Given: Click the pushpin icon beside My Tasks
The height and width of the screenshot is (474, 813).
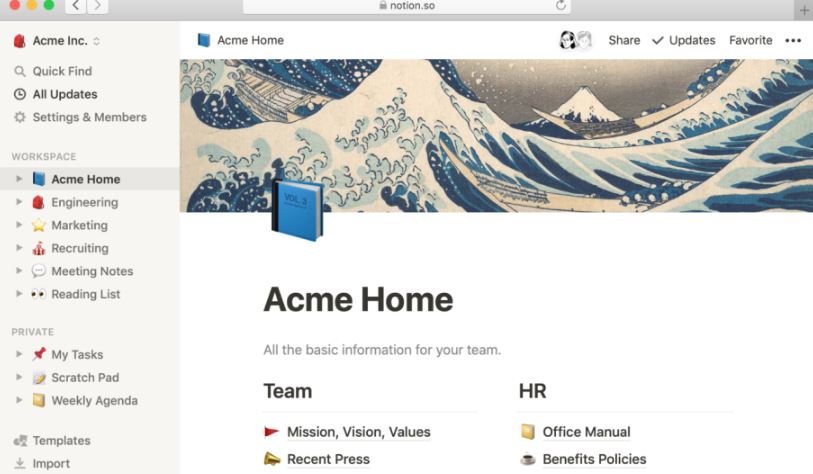Looking at the screenshot, I should (x=39, y=354).
